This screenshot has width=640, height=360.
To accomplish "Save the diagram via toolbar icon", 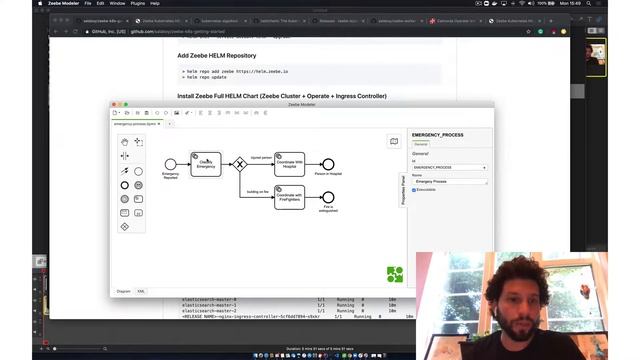I will pyautogui.click(x=138, y=113).
